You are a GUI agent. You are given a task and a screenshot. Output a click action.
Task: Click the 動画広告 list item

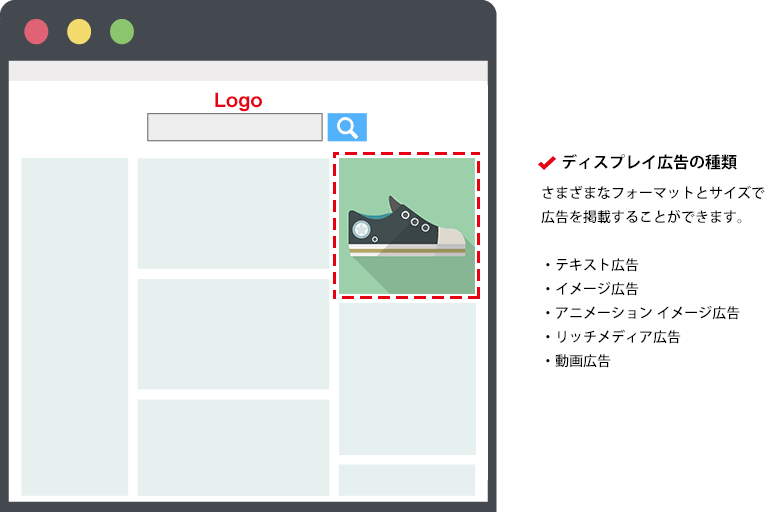pyautogui.click(x=583, y=361)
